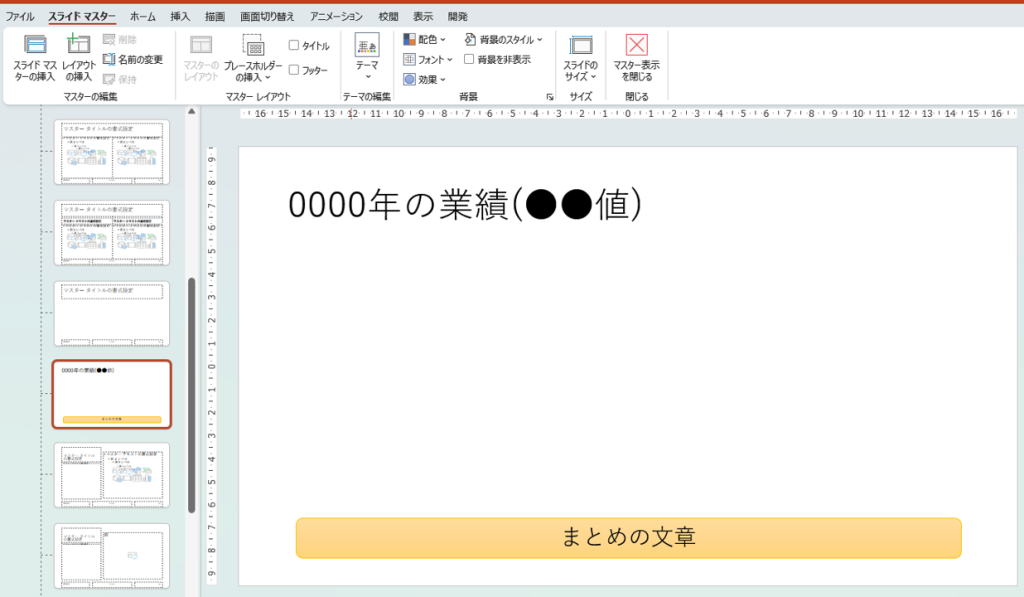Switch to the ホーム tab
Image resolution: width=1024 pixels, height=597 pixels.
click(143, 17)
